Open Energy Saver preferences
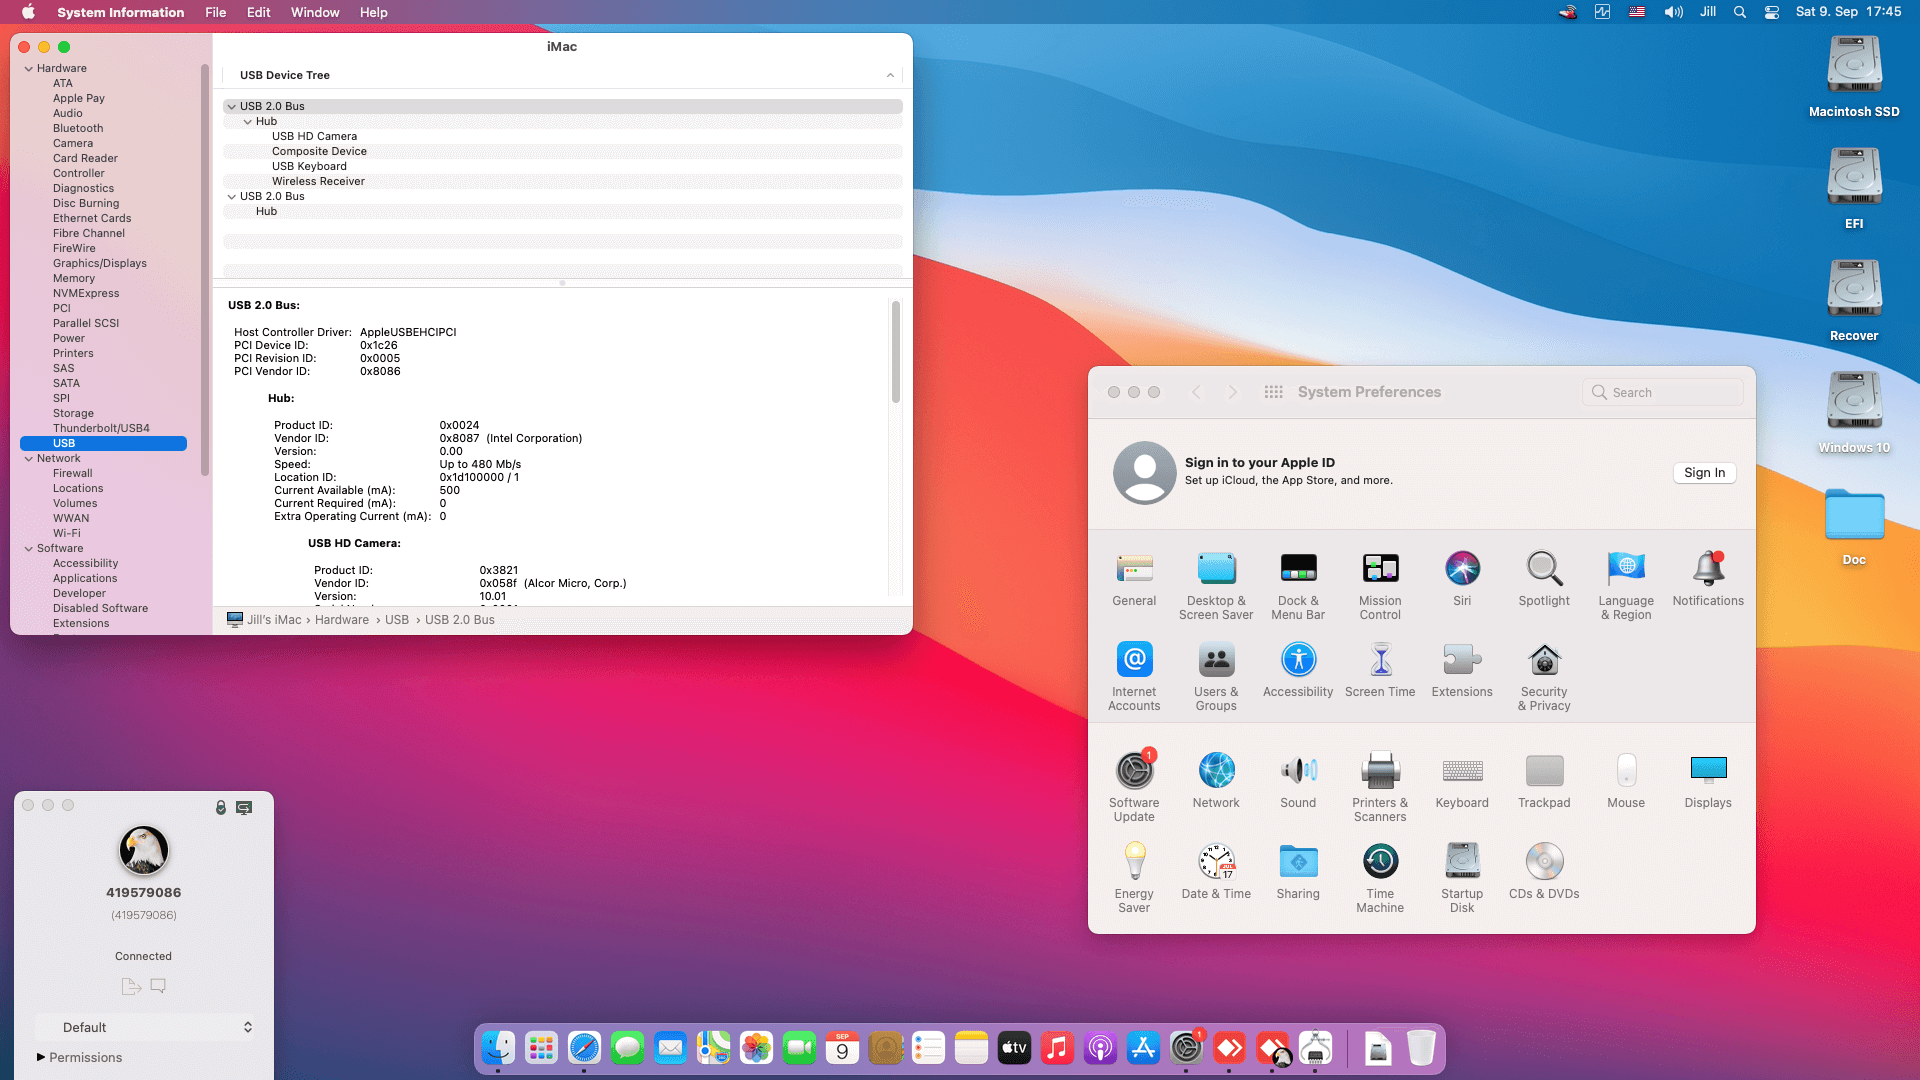The image size is (1920, 1080). point(1134,879)
